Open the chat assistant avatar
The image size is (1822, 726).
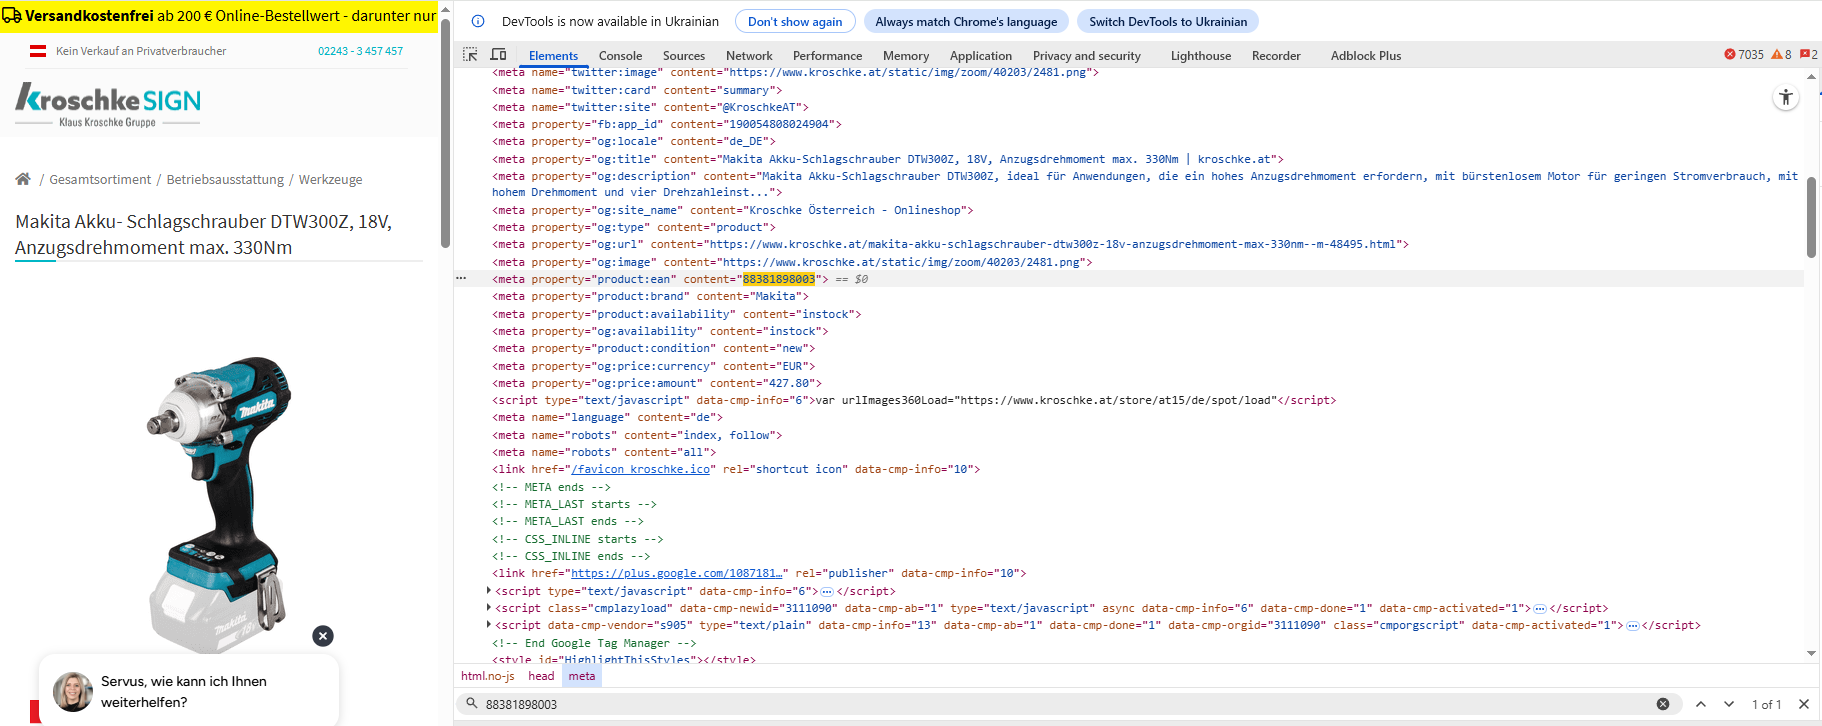[73, 691]
